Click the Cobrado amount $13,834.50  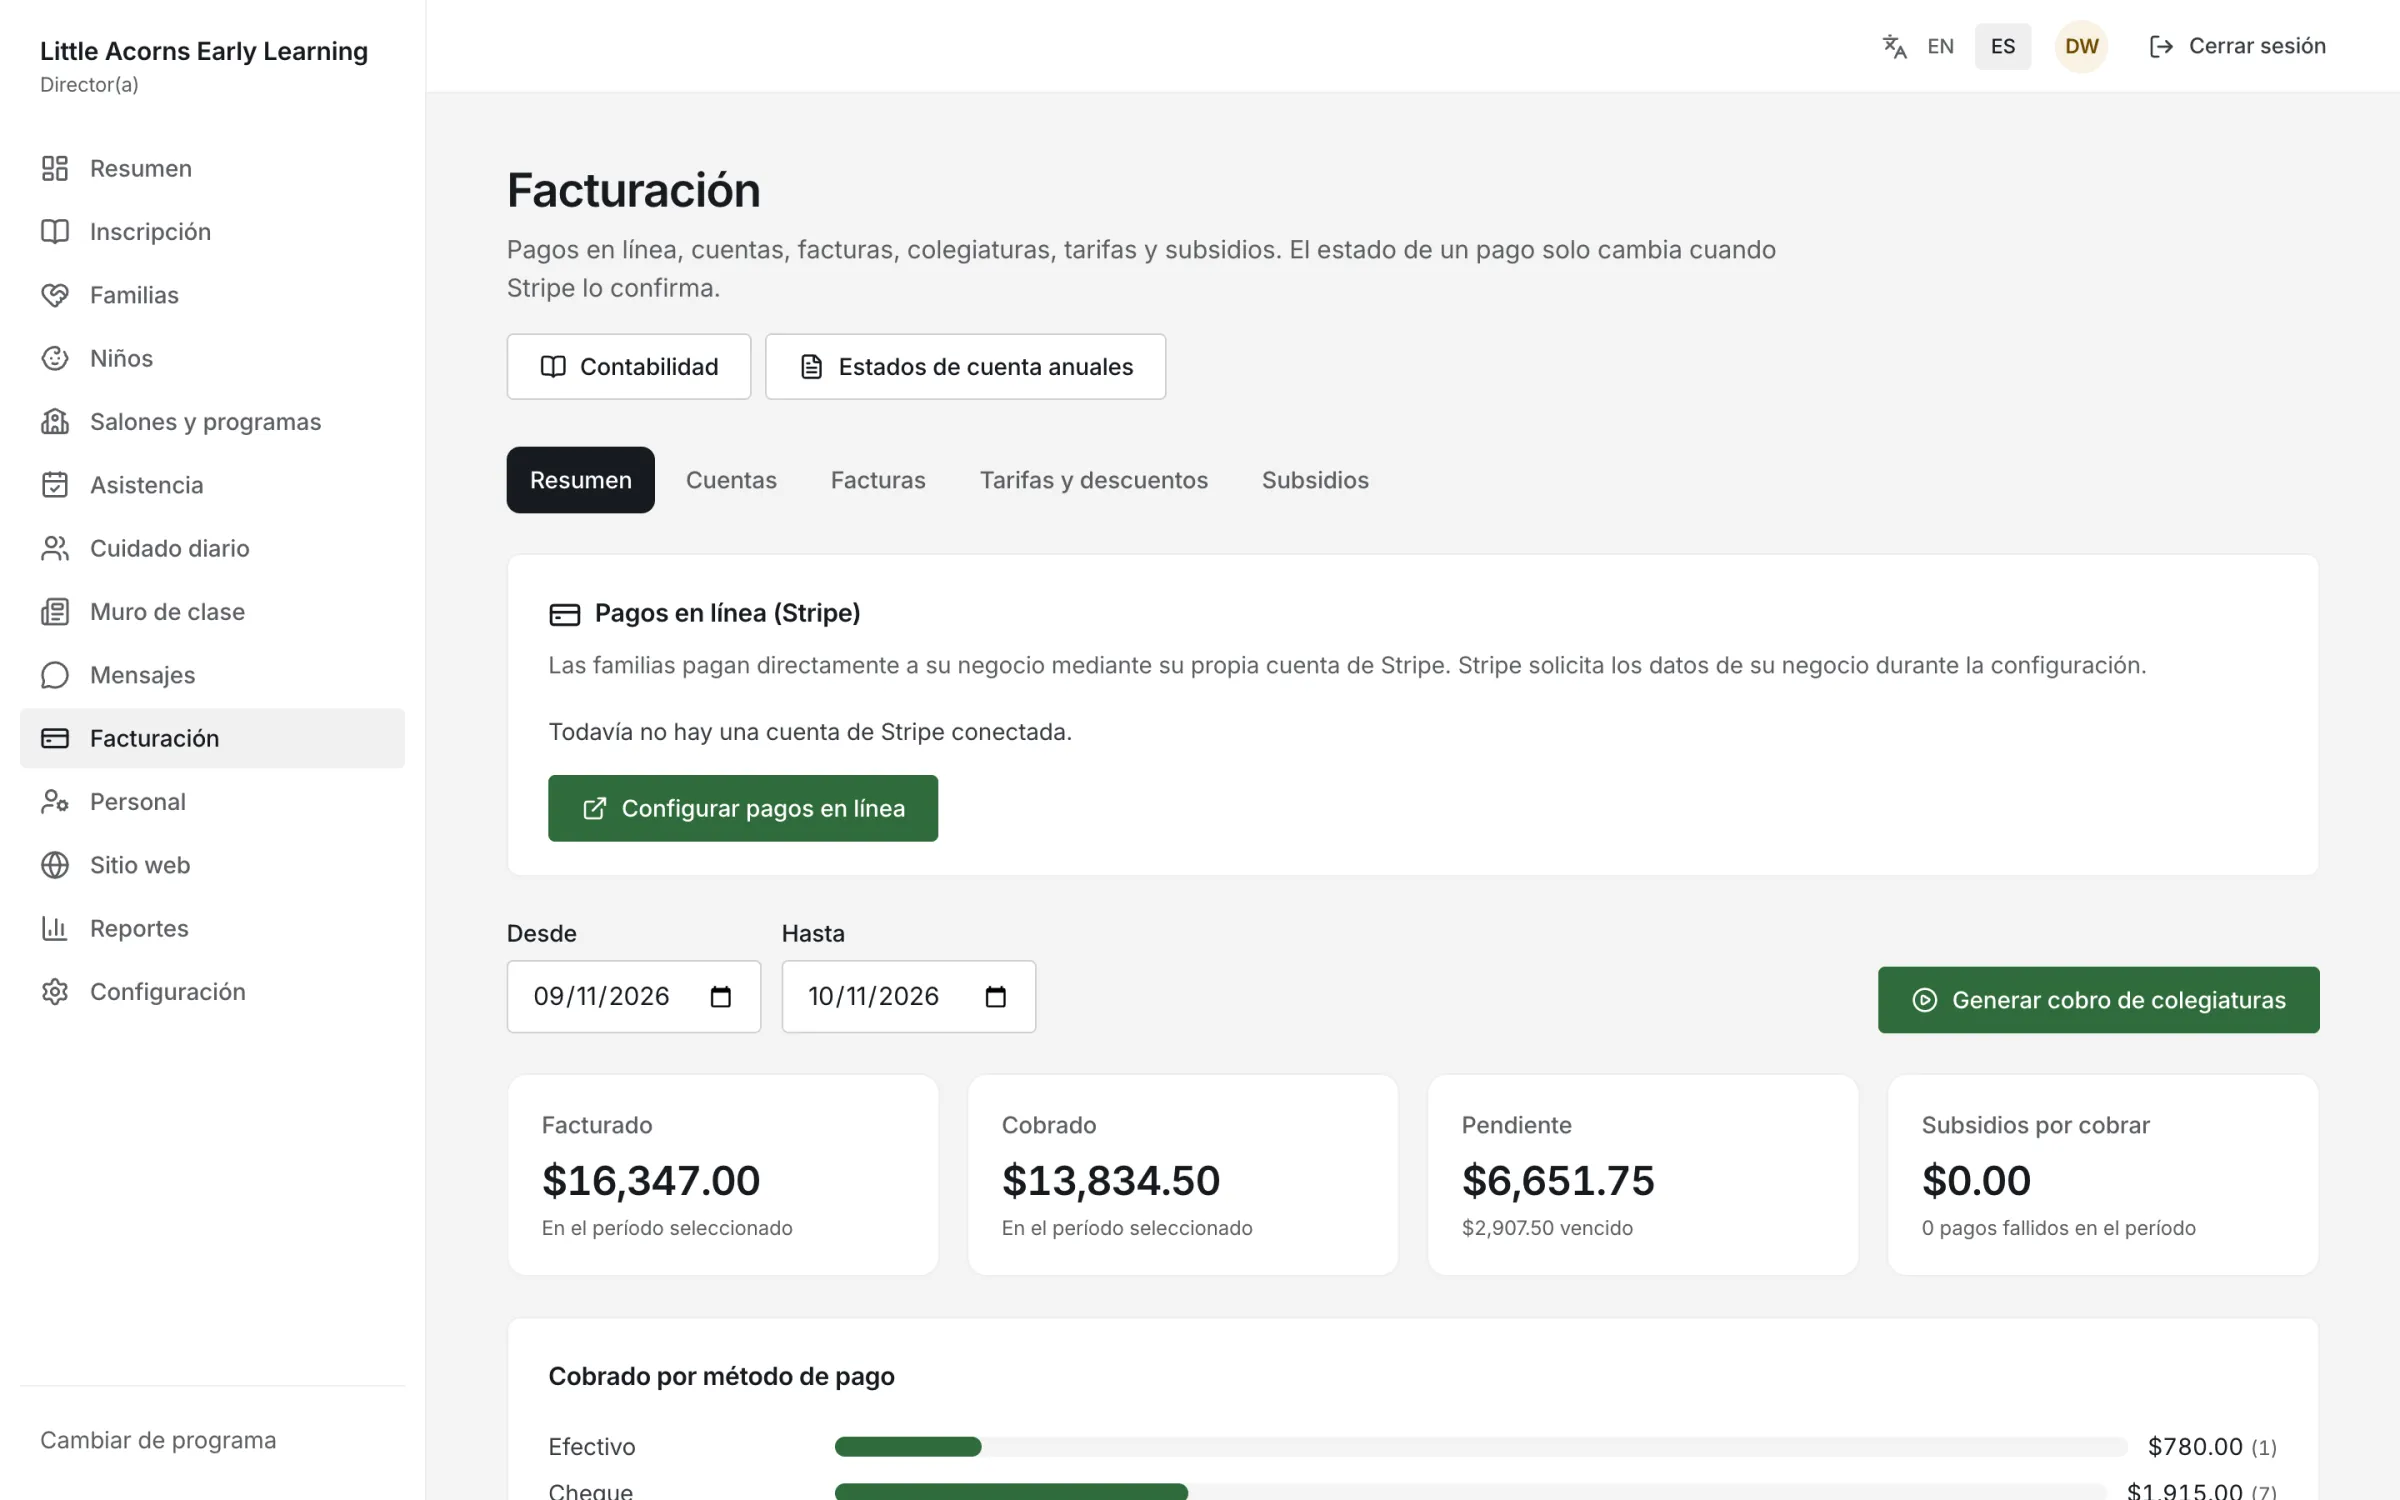[1111, 1181]
